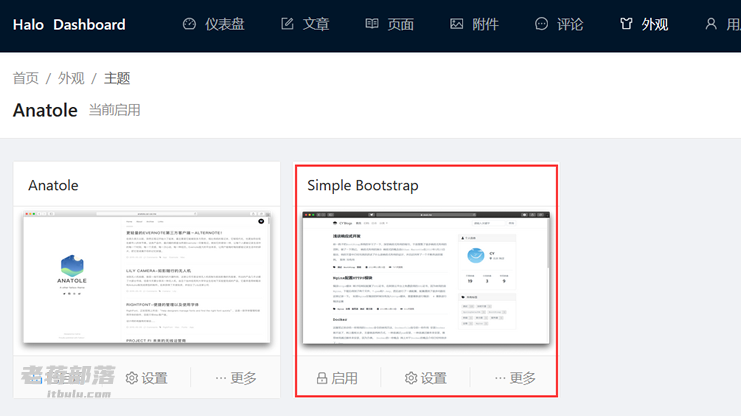Click ellipsis icon on Simple Bootstrap card
The height and width of the screenshot is (416, 741).
500,378
